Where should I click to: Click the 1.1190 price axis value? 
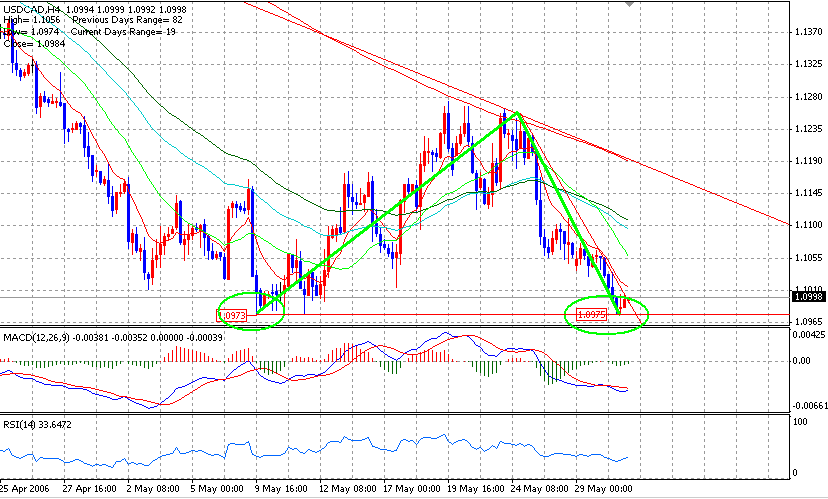(x=808, y=161)
